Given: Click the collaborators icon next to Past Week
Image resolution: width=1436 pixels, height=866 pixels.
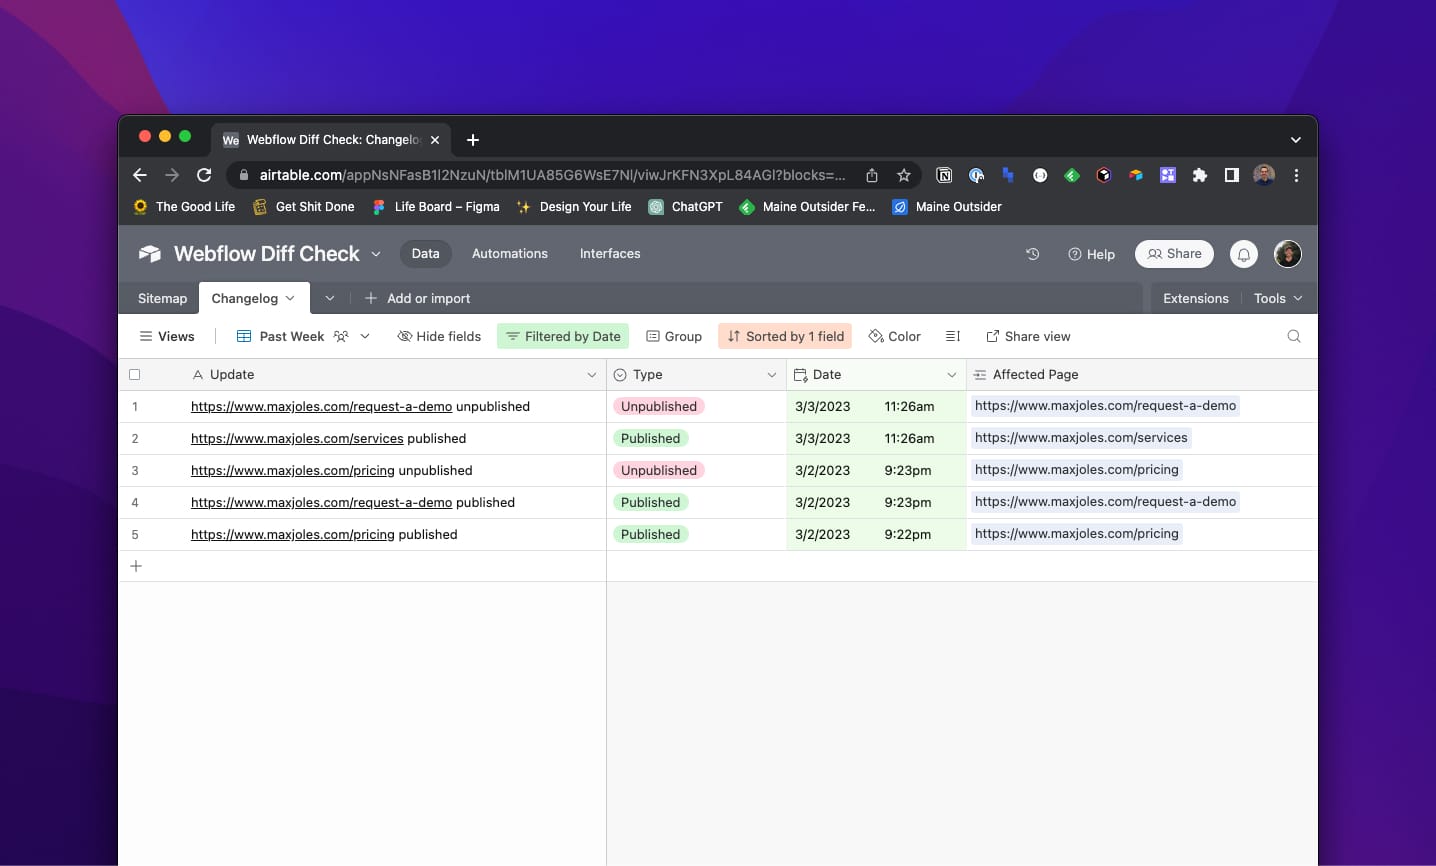Looking at the screenshot, I should [343, 336].
